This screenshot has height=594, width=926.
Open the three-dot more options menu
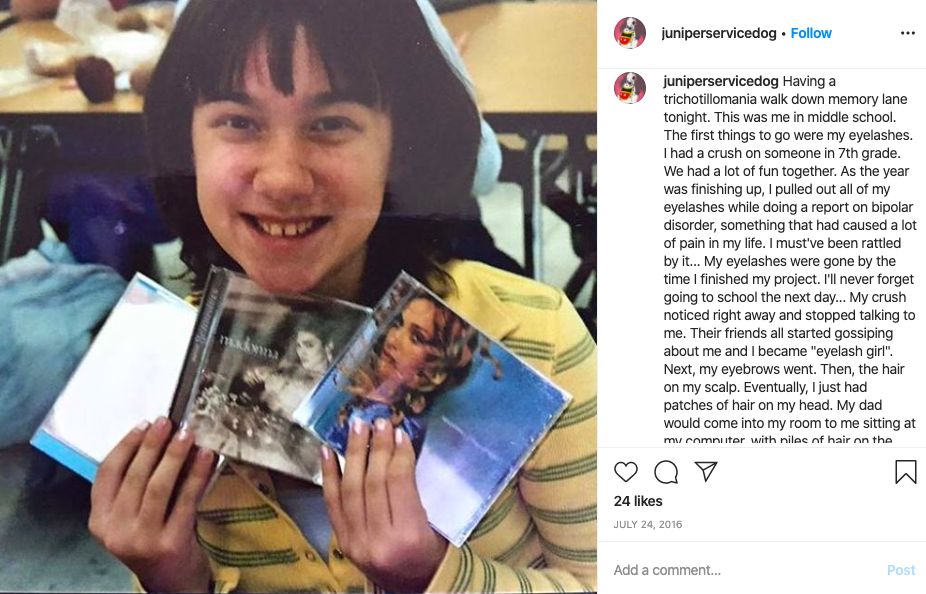[x=908, y=33]
